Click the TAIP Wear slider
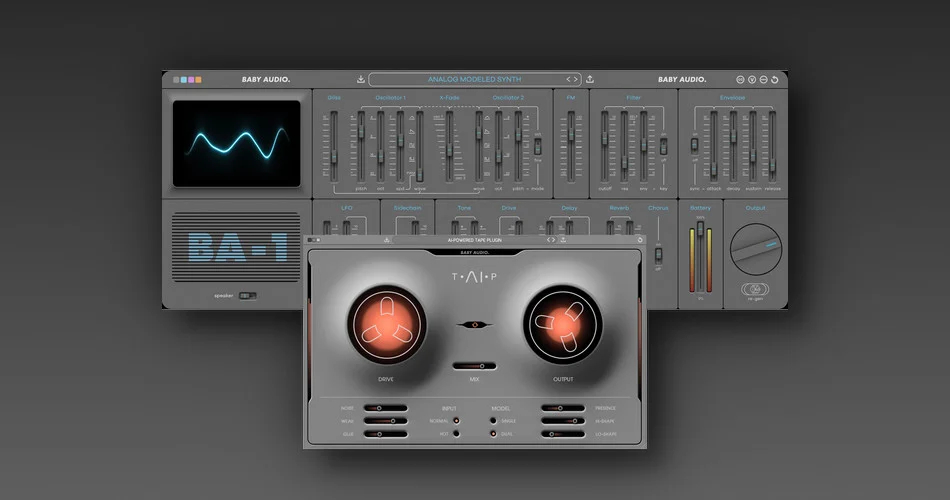The image size is (950, 500). 386,421
